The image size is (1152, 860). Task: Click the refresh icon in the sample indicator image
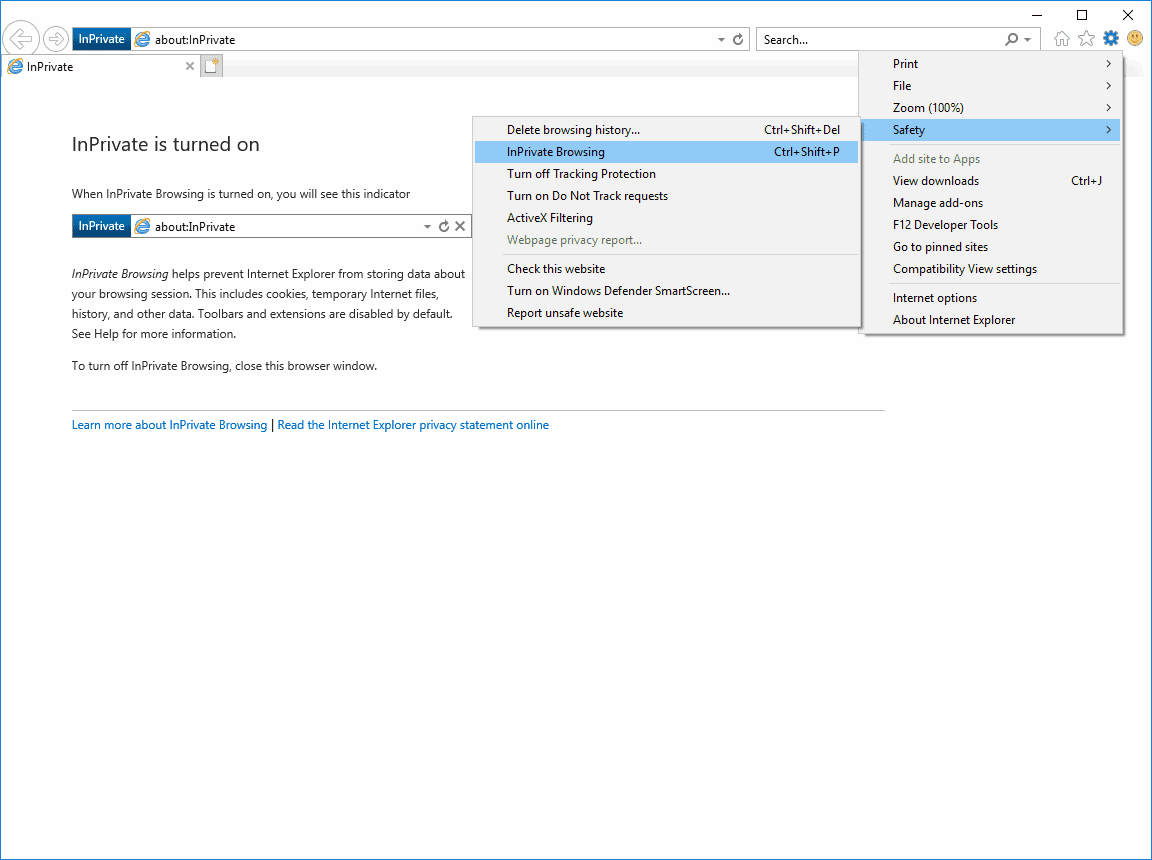tap(444, 226)
